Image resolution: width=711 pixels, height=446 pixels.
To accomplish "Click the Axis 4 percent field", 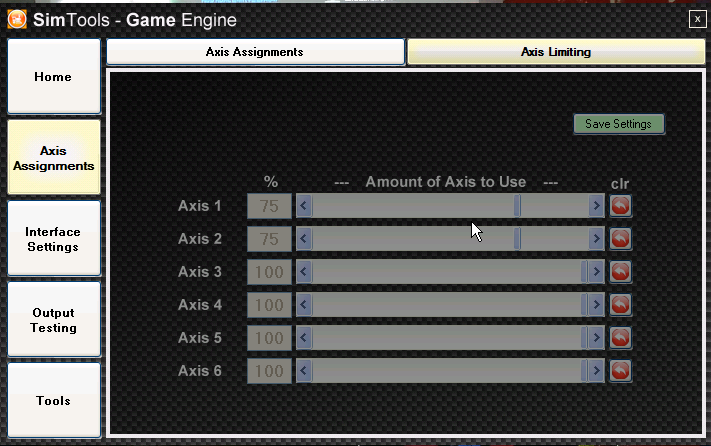I will (x=269, y=305).
